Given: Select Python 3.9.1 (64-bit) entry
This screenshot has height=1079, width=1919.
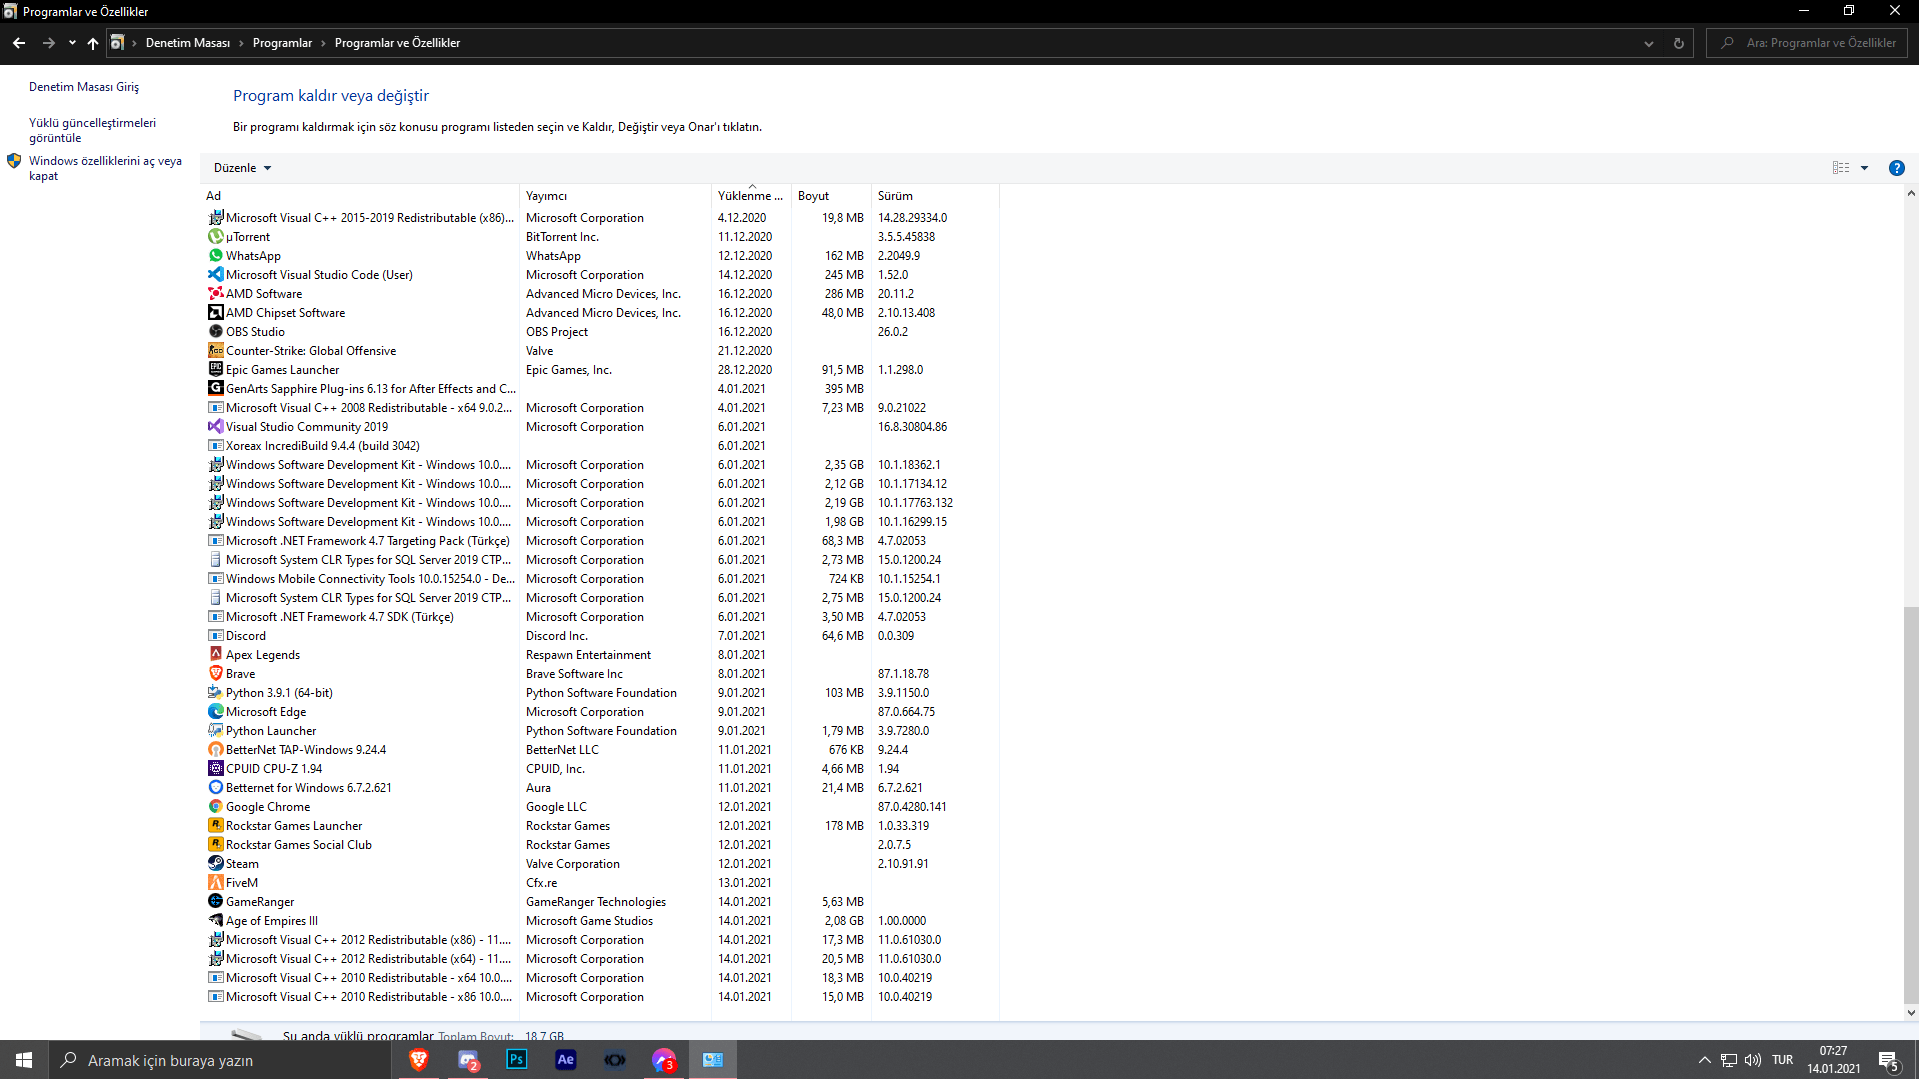Looking at the screenshot, I should [x=600, y=693].
